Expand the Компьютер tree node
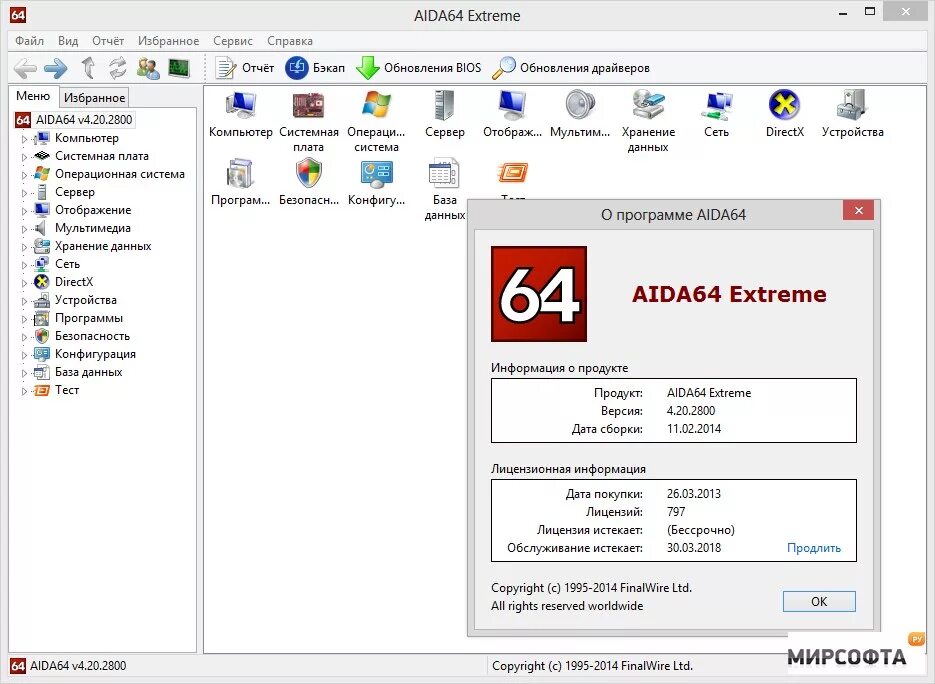 pos(24,139)
